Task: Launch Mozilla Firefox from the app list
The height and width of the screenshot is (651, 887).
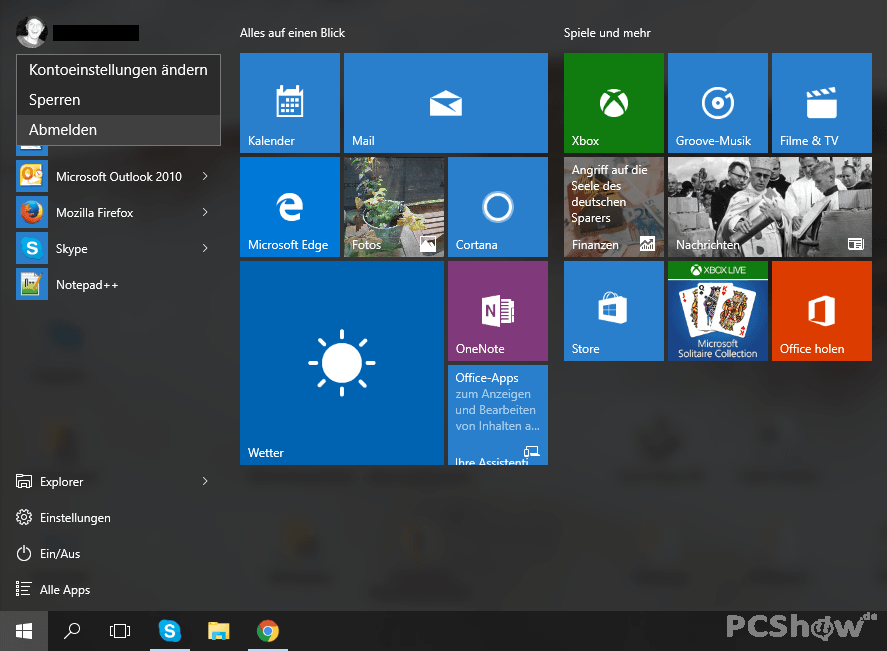Action: pyautogui.click(x=113, y=213)
